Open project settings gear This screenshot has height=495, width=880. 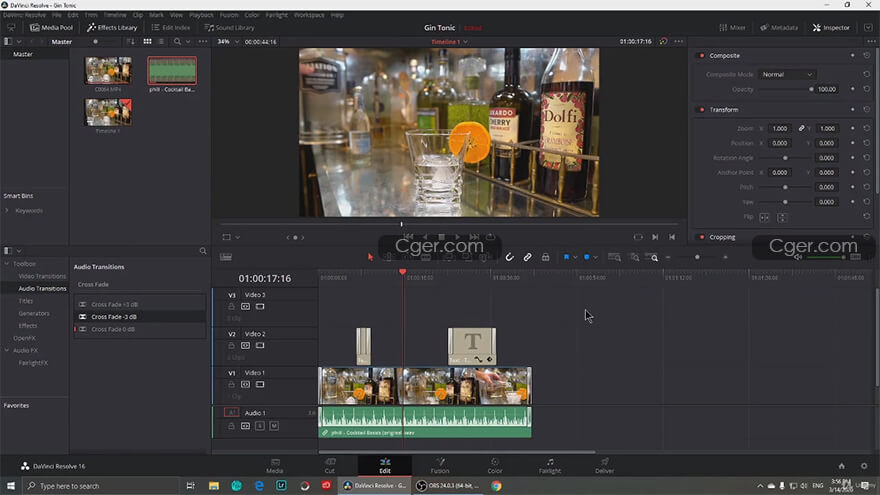(x=864, y=466)
